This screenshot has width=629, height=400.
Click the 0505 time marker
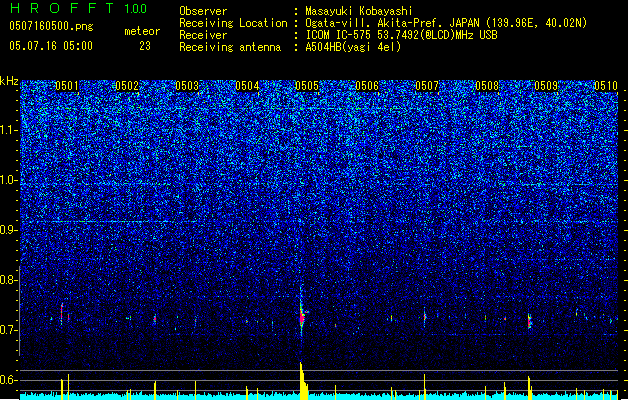tap(307, 86)
